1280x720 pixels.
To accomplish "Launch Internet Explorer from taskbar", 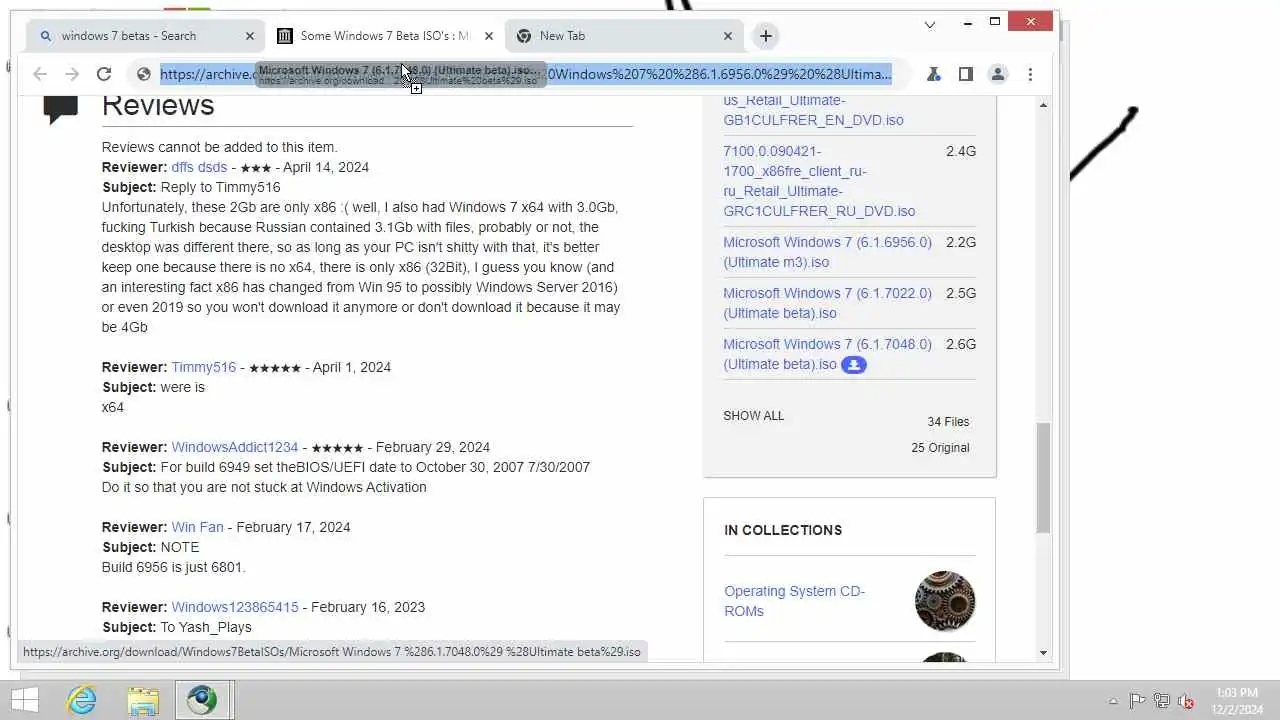I will point(82,700).
